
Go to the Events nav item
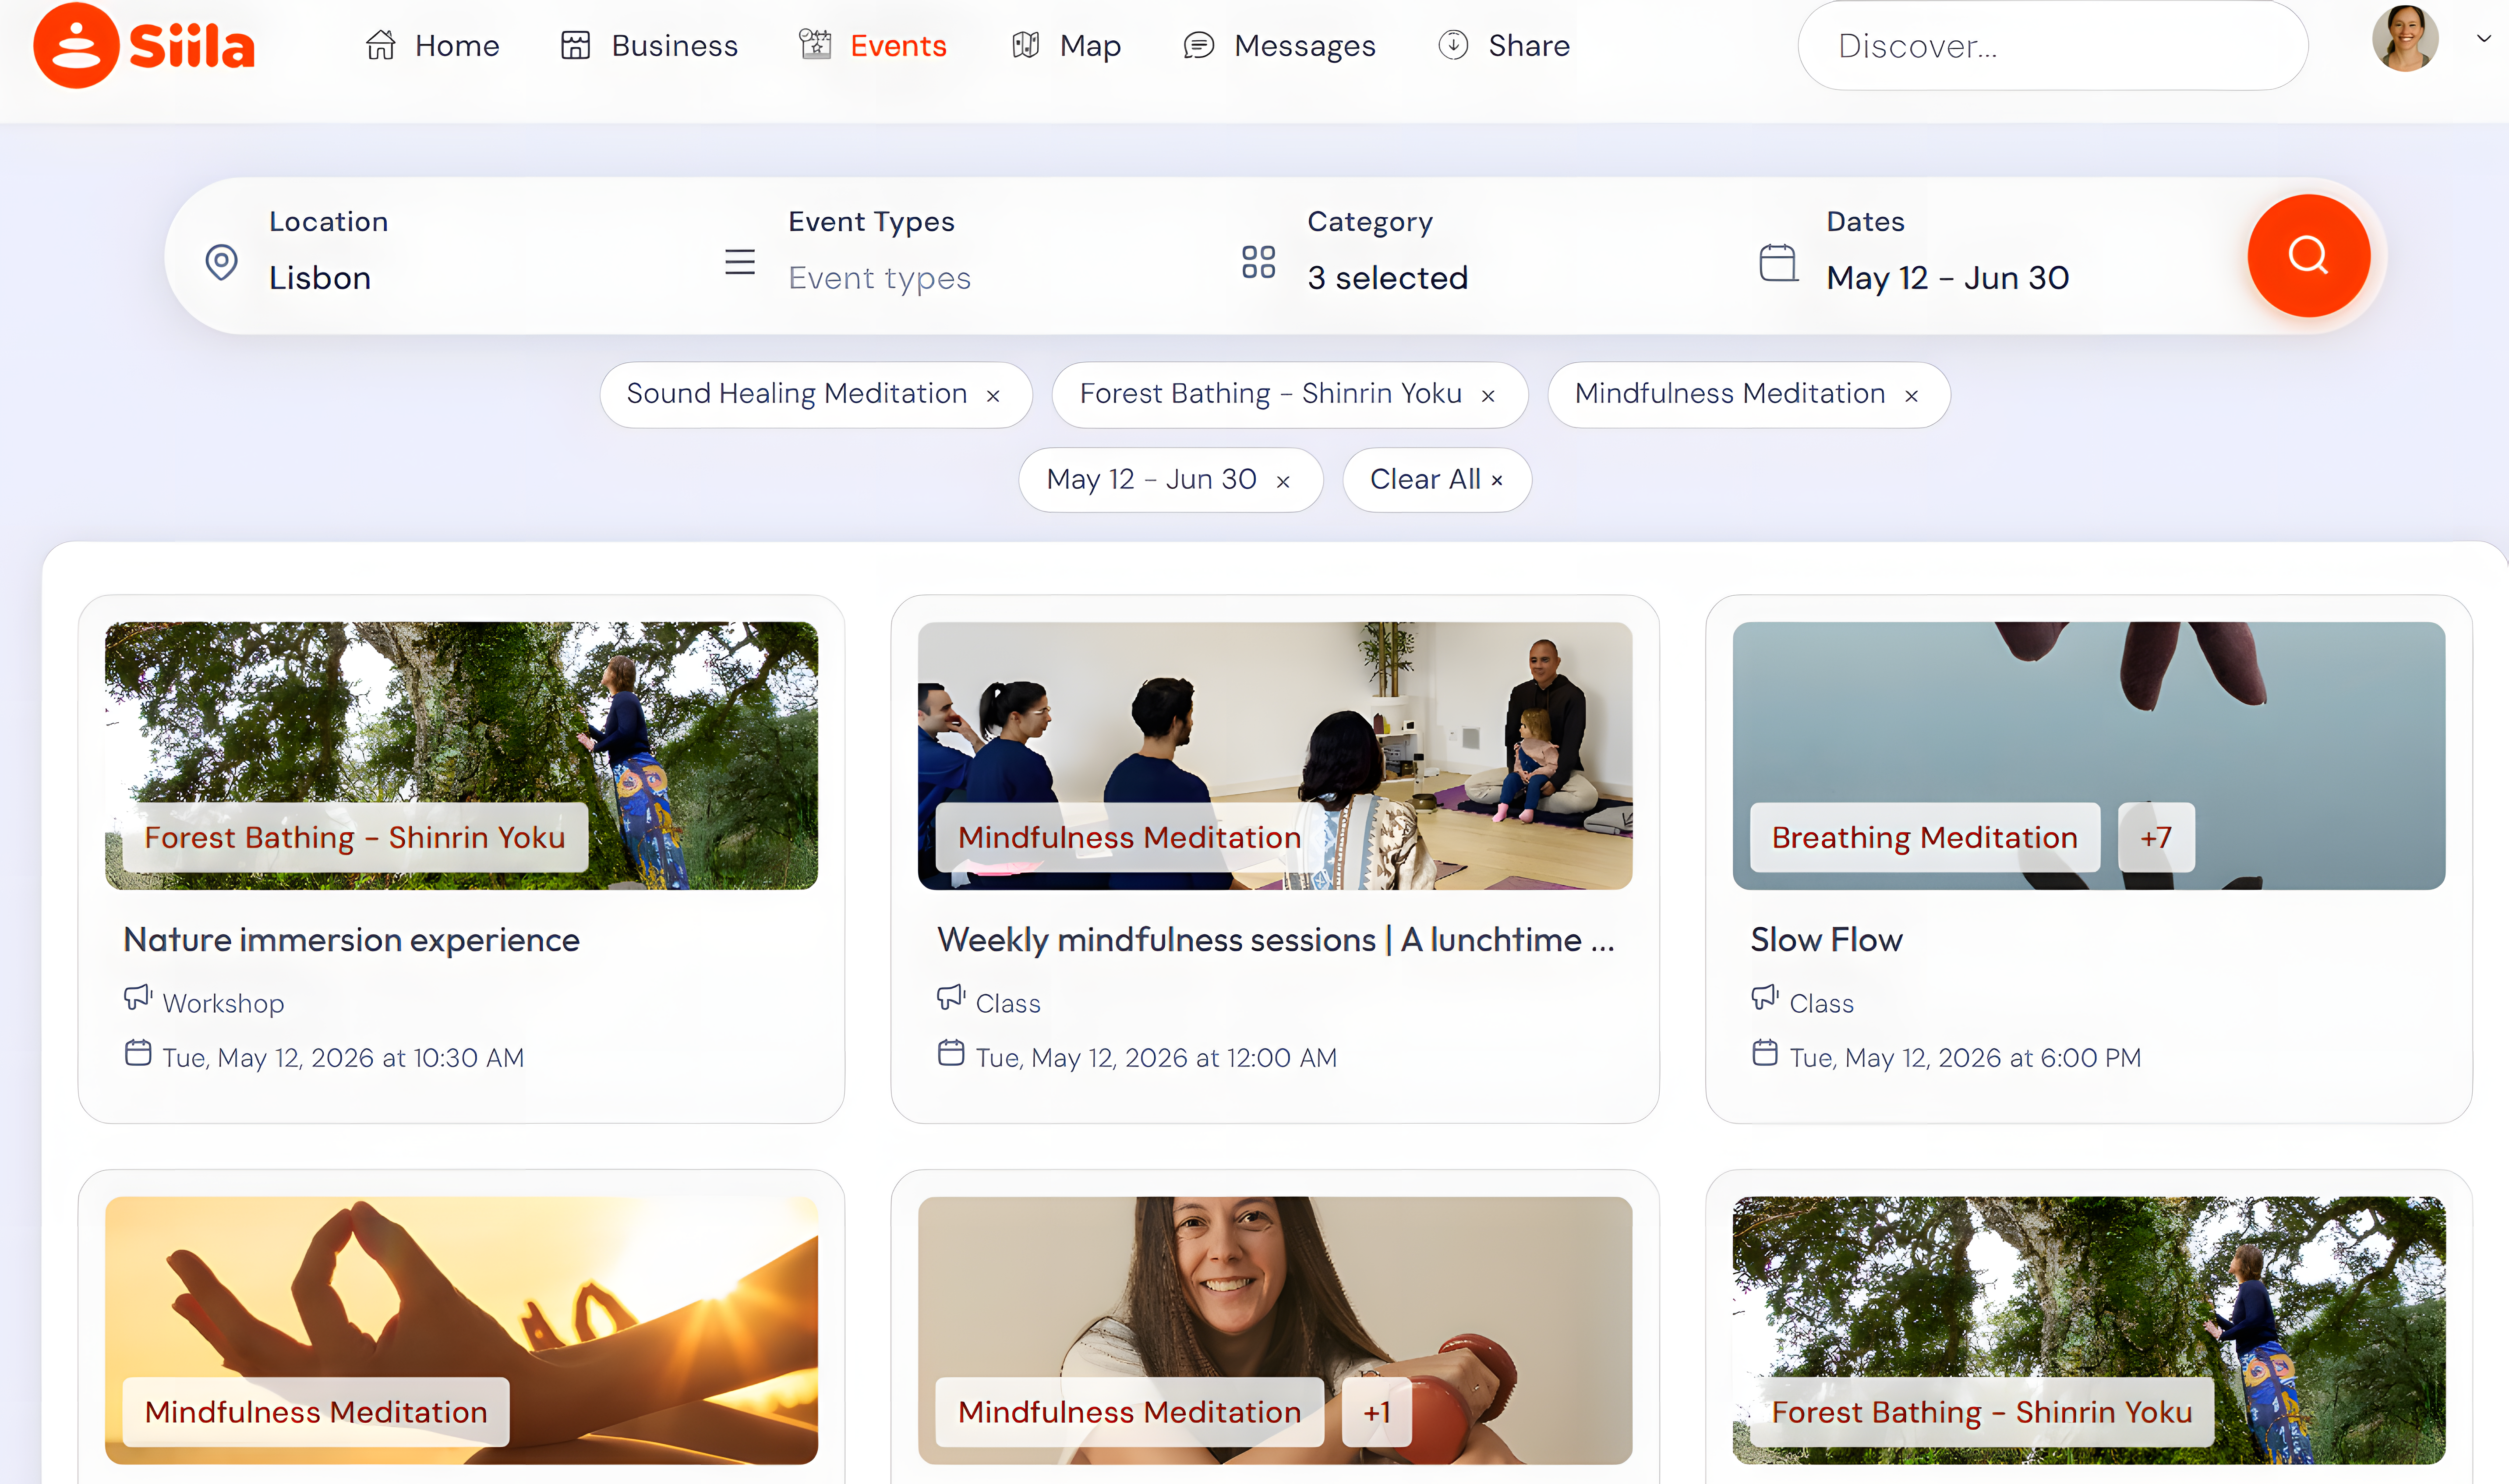pyautogui.click(x=872, y=46)
